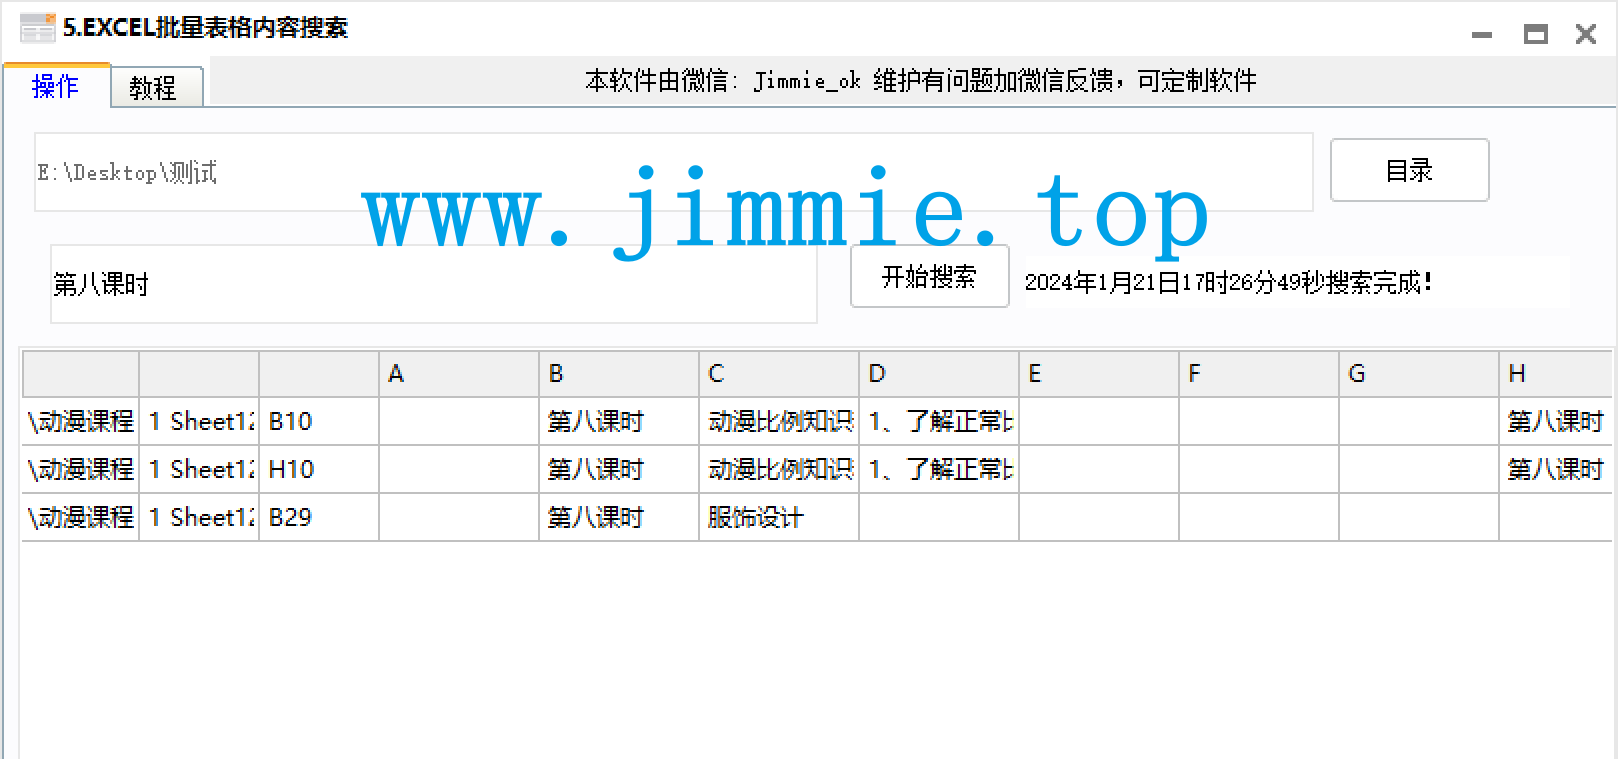Click 1、了解正常 cell in B10 row
Viewport: 1618px width, 759px height.
pyautogui.click(x=939, y=421)
